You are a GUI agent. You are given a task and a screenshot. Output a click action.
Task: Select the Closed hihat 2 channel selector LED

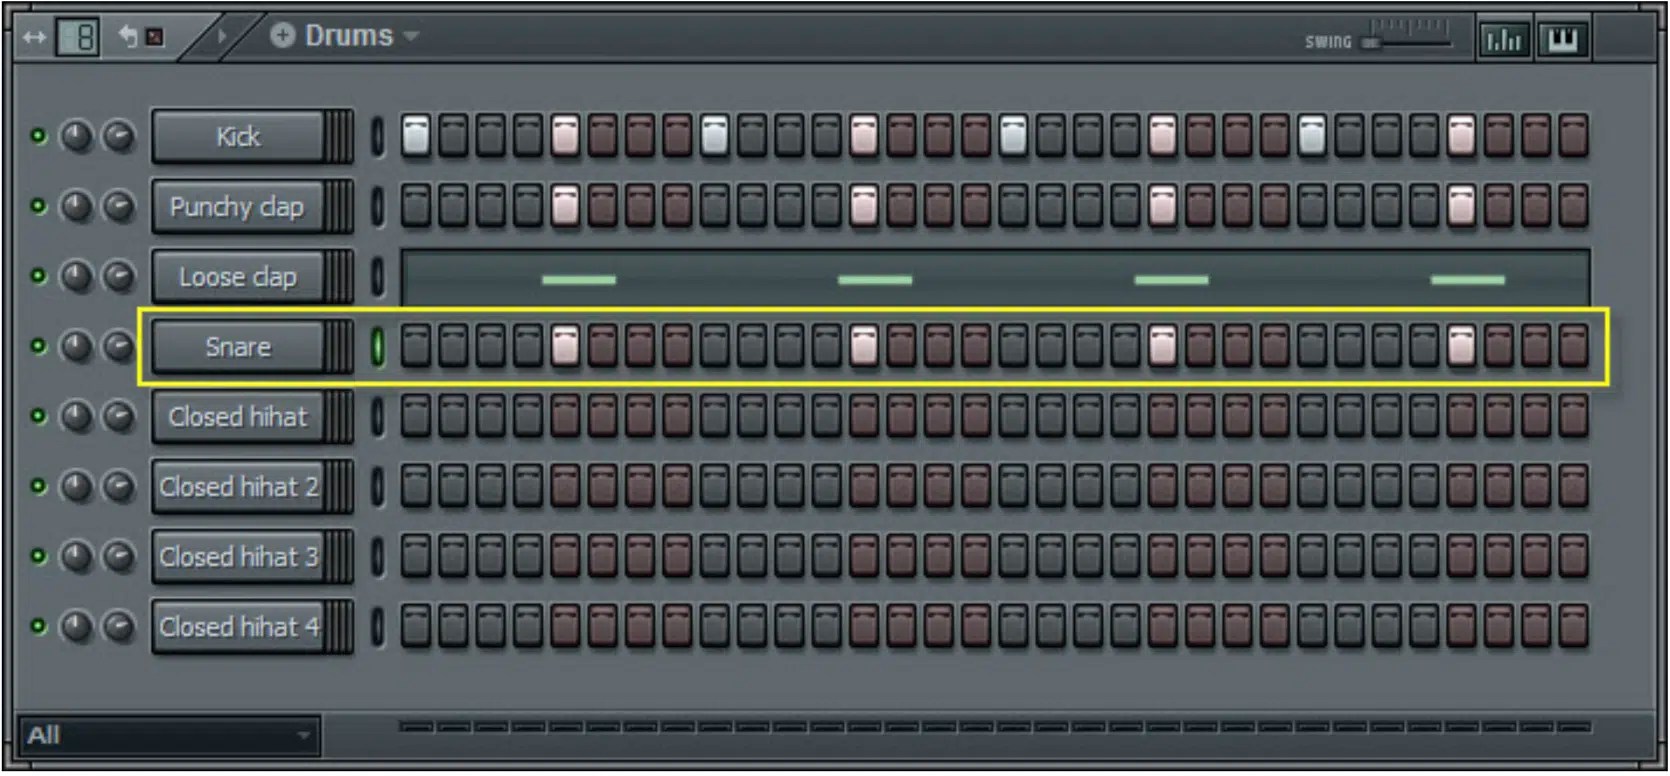pyautogui.click(x=378, y=486)
